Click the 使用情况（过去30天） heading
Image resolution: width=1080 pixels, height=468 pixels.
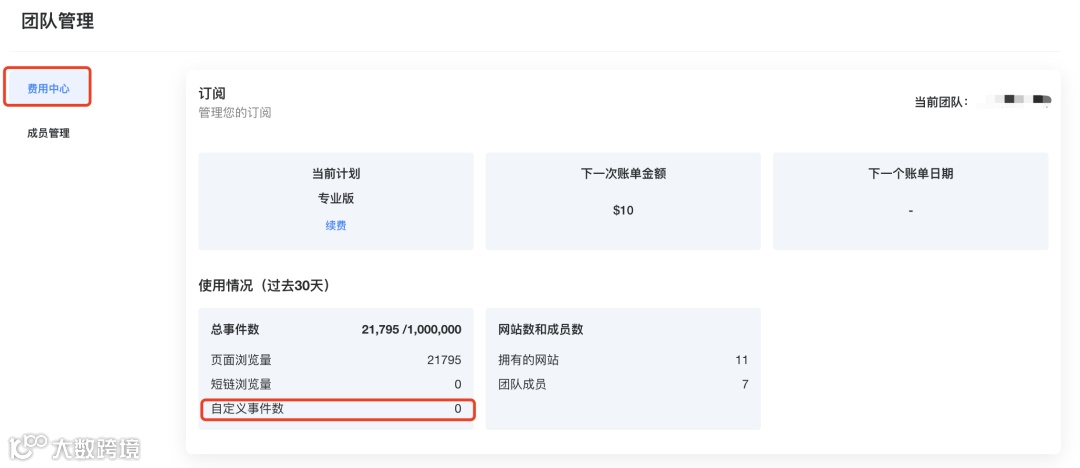(x=264, y=285)
